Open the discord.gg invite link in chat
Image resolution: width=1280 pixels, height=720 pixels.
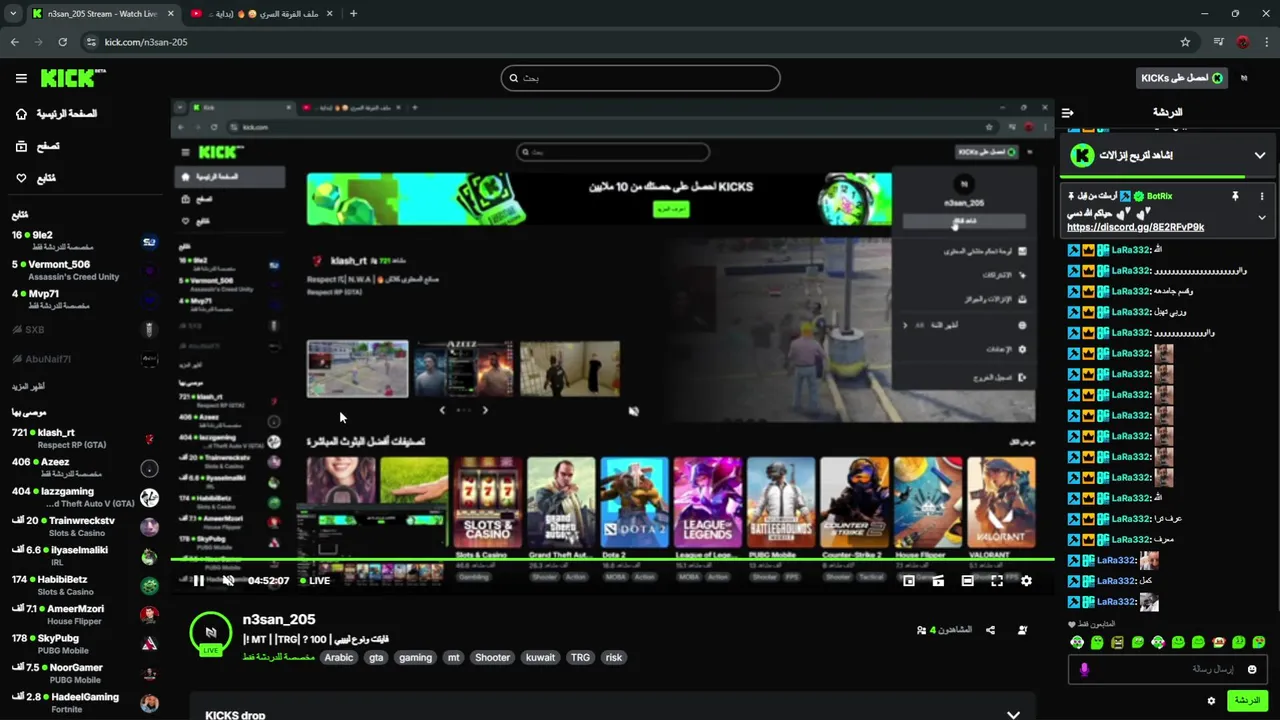point(1135,227)
